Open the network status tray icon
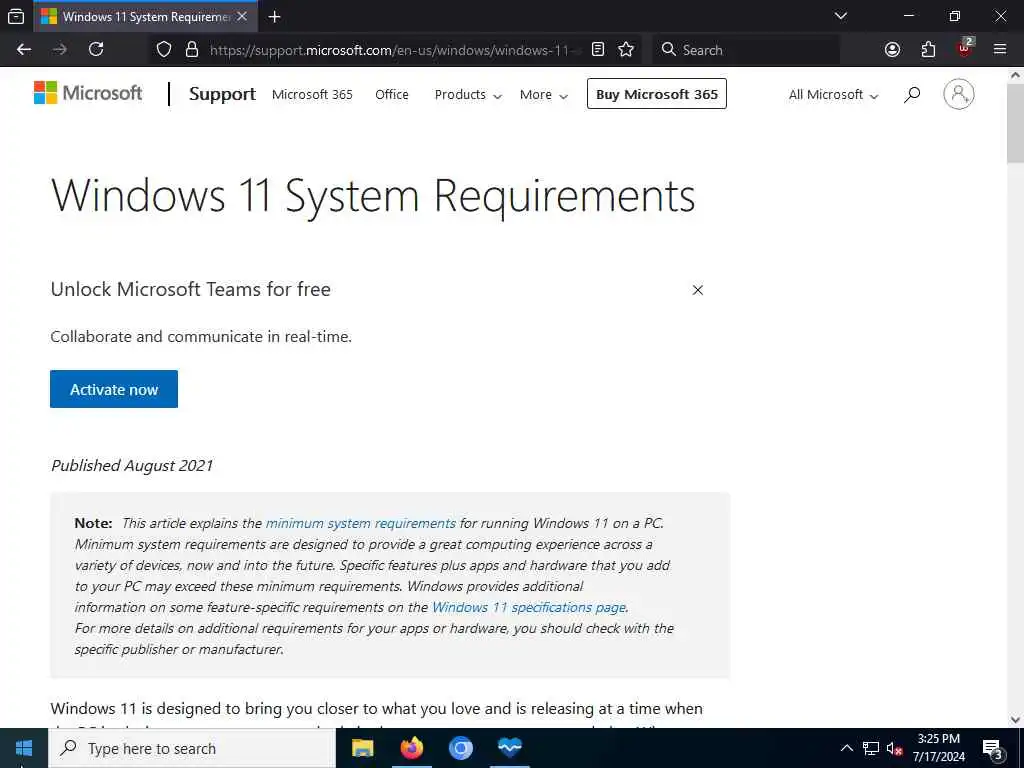The width and height of the screenshot is (1024, 768). pos(871,748)
